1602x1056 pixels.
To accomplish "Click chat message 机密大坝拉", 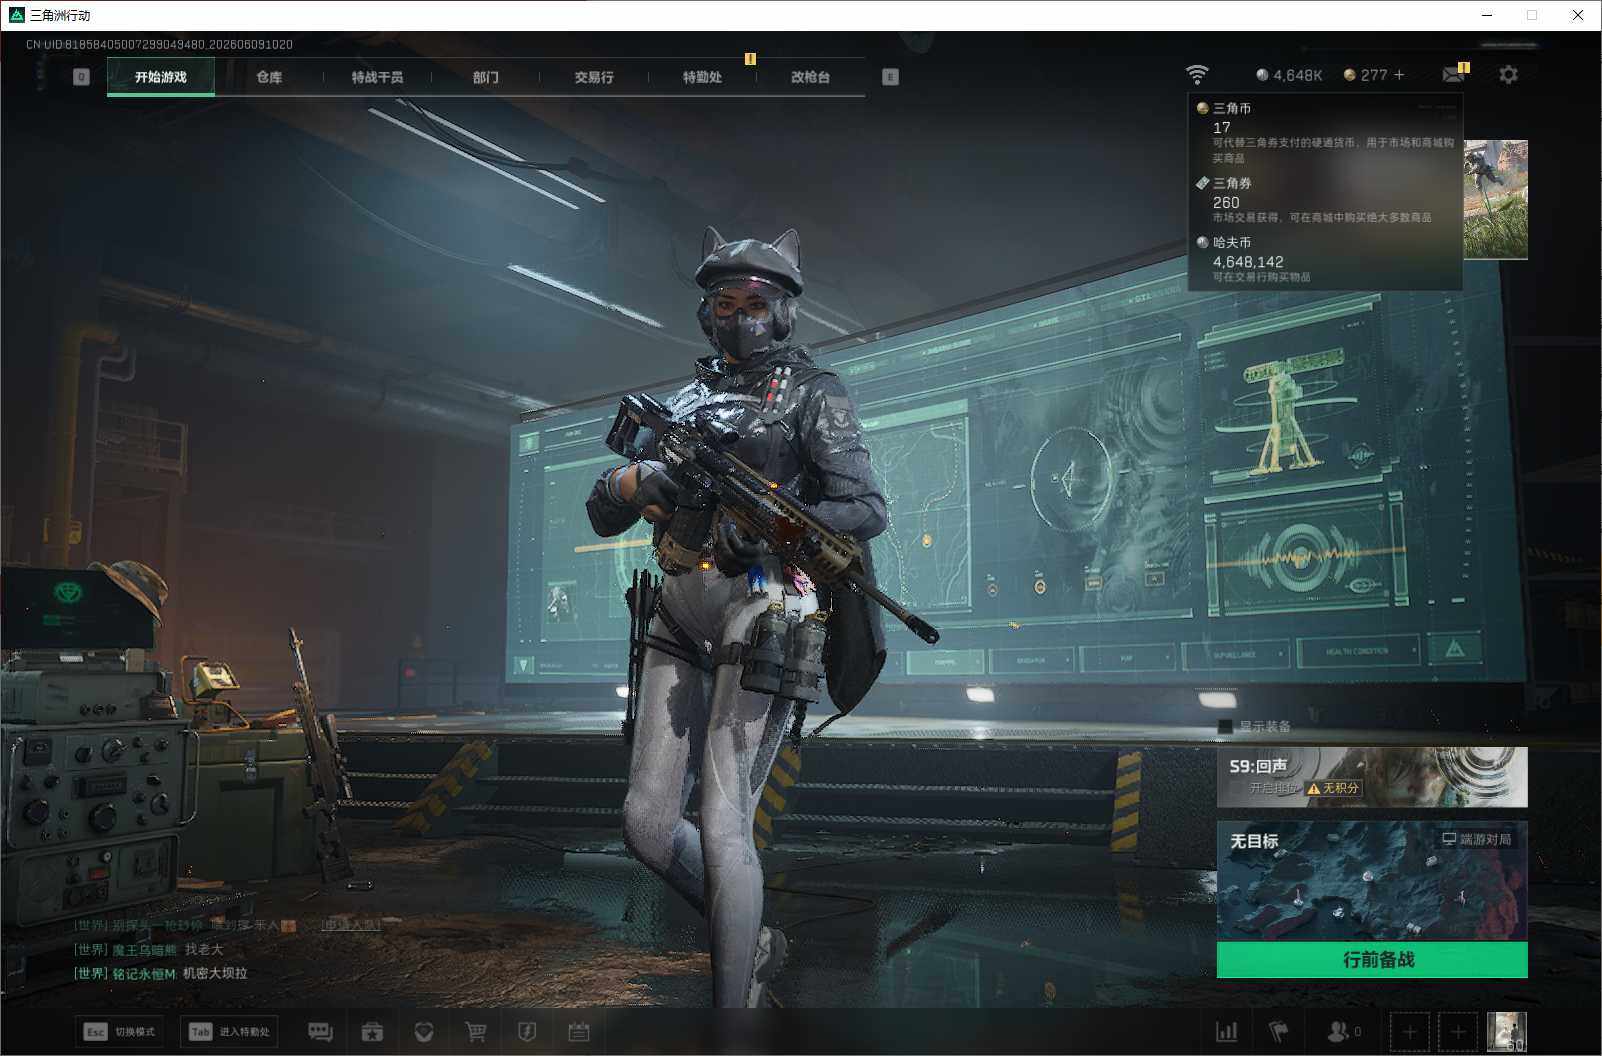I will click(215, 974).
